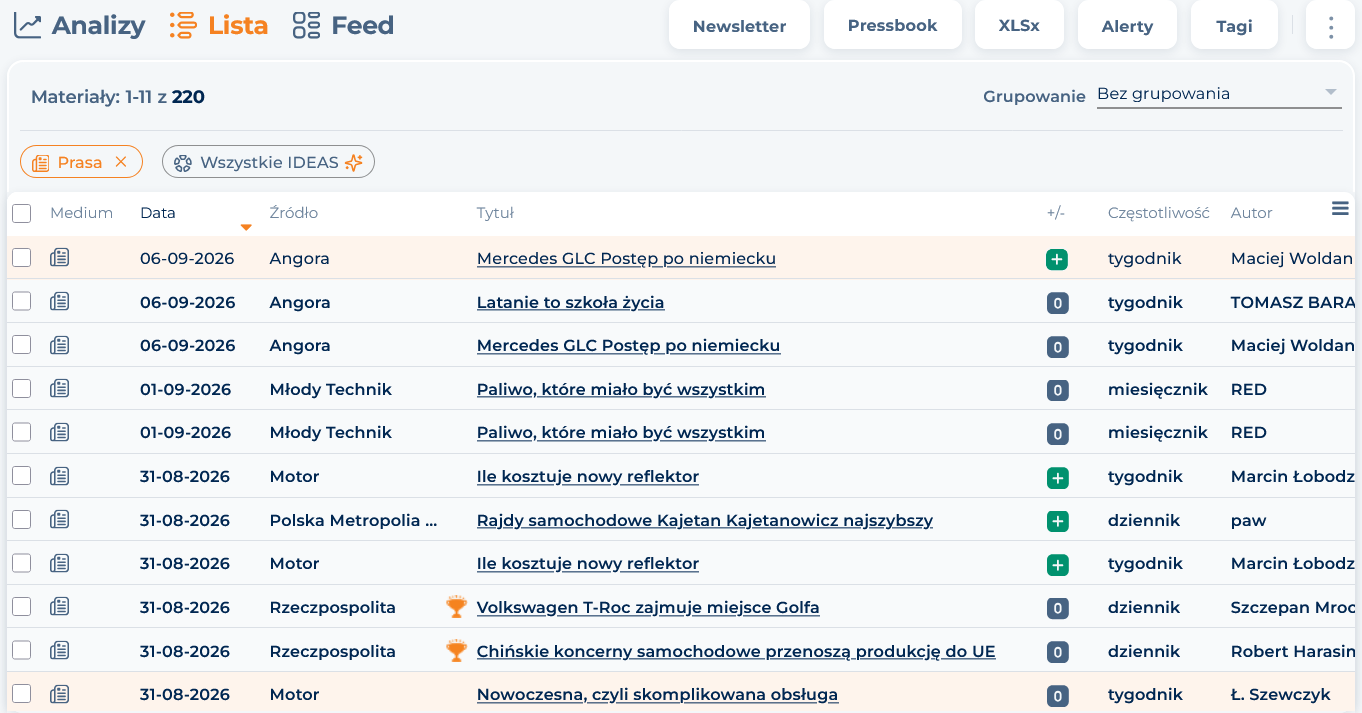Check the 'Nowoczesna, czyli skomplikowana obsługa' row checkbox

(x=22, y=694)
